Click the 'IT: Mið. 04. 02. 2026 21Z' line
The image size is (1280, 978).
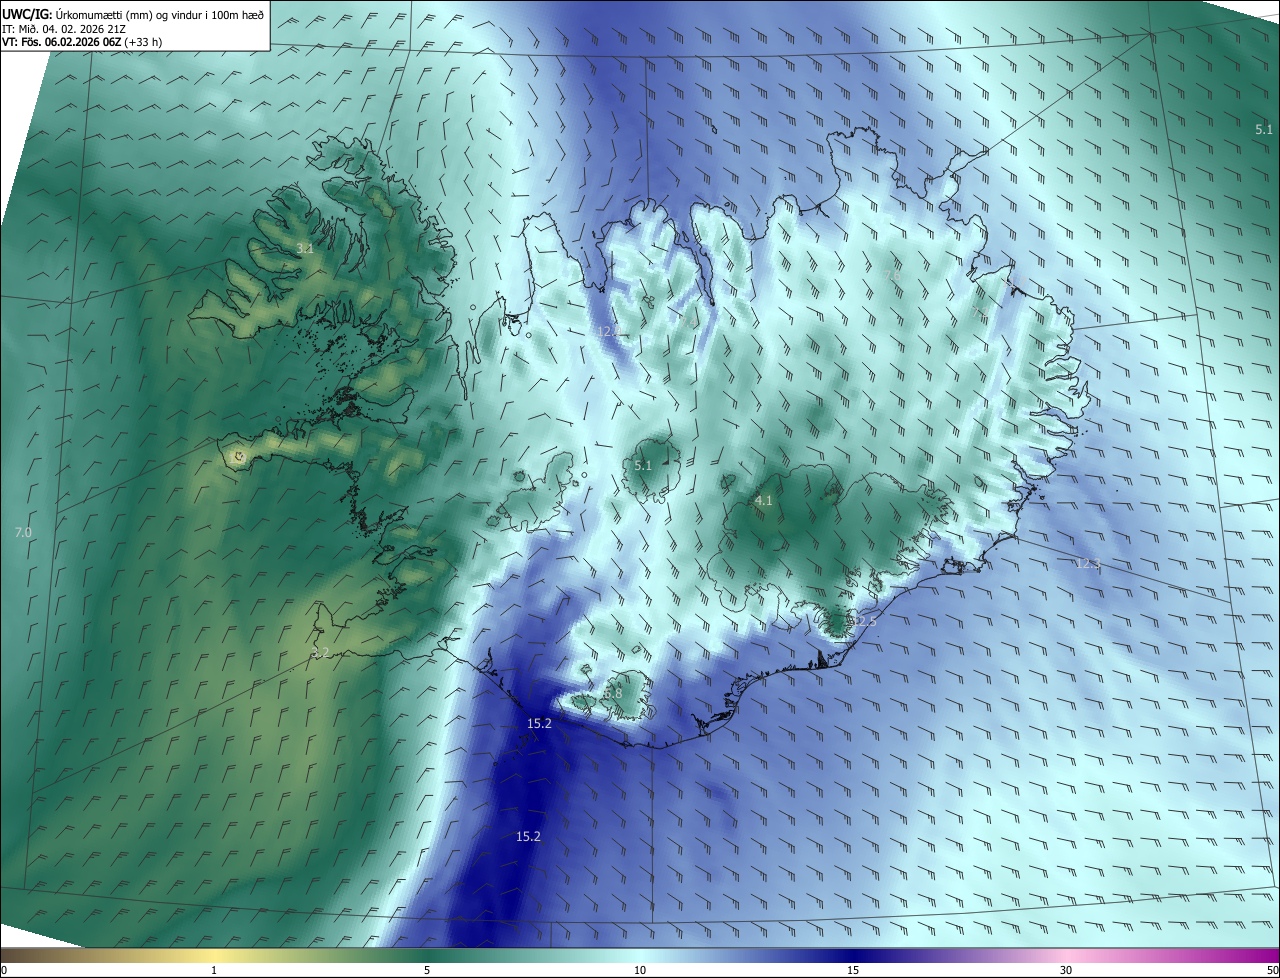point(64,29)
